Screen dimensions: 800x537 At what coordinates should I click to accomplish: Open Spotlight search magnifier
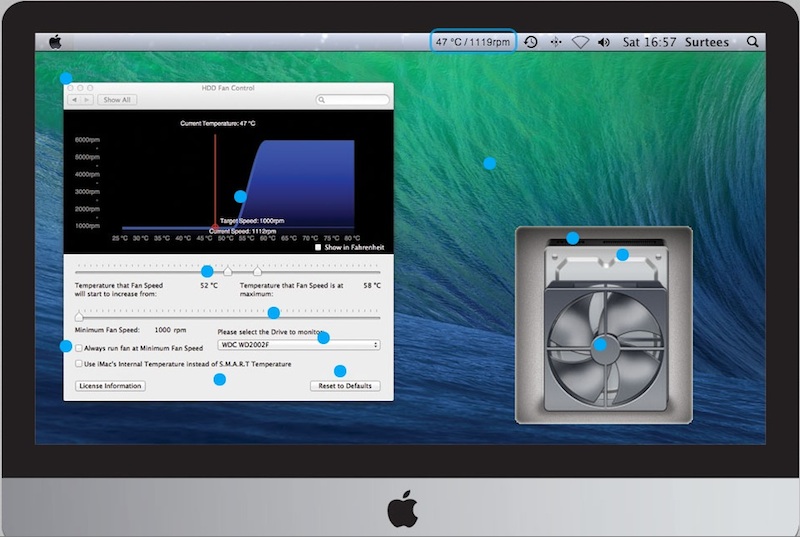[752, 42]
